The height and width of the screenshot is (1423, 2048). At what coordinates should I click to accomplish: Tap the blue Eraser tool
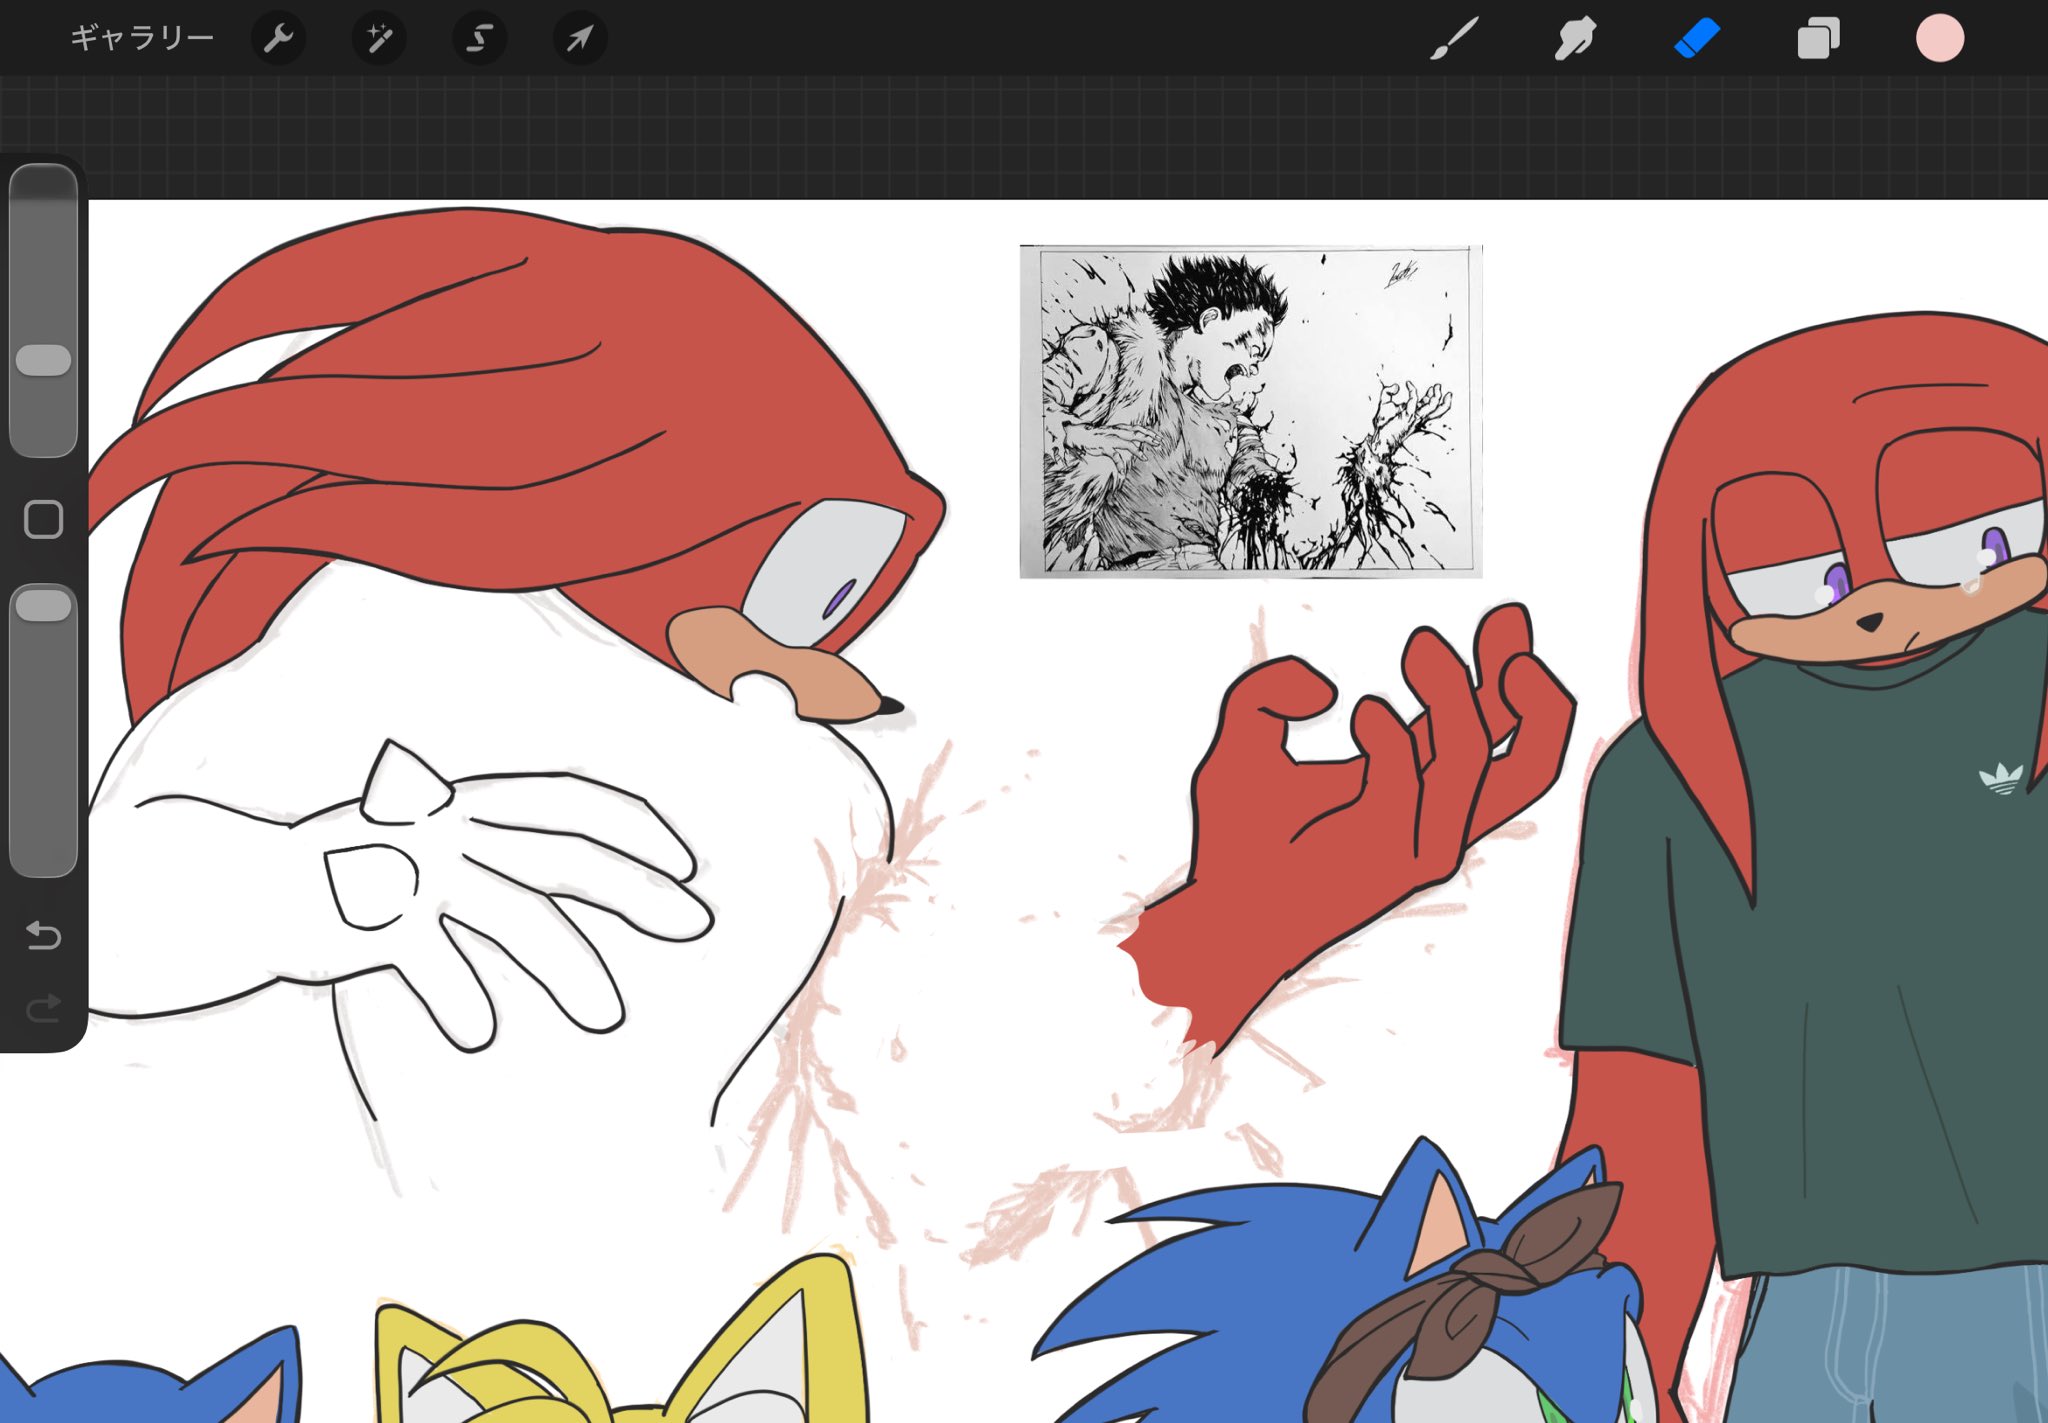click(1697, 39)
